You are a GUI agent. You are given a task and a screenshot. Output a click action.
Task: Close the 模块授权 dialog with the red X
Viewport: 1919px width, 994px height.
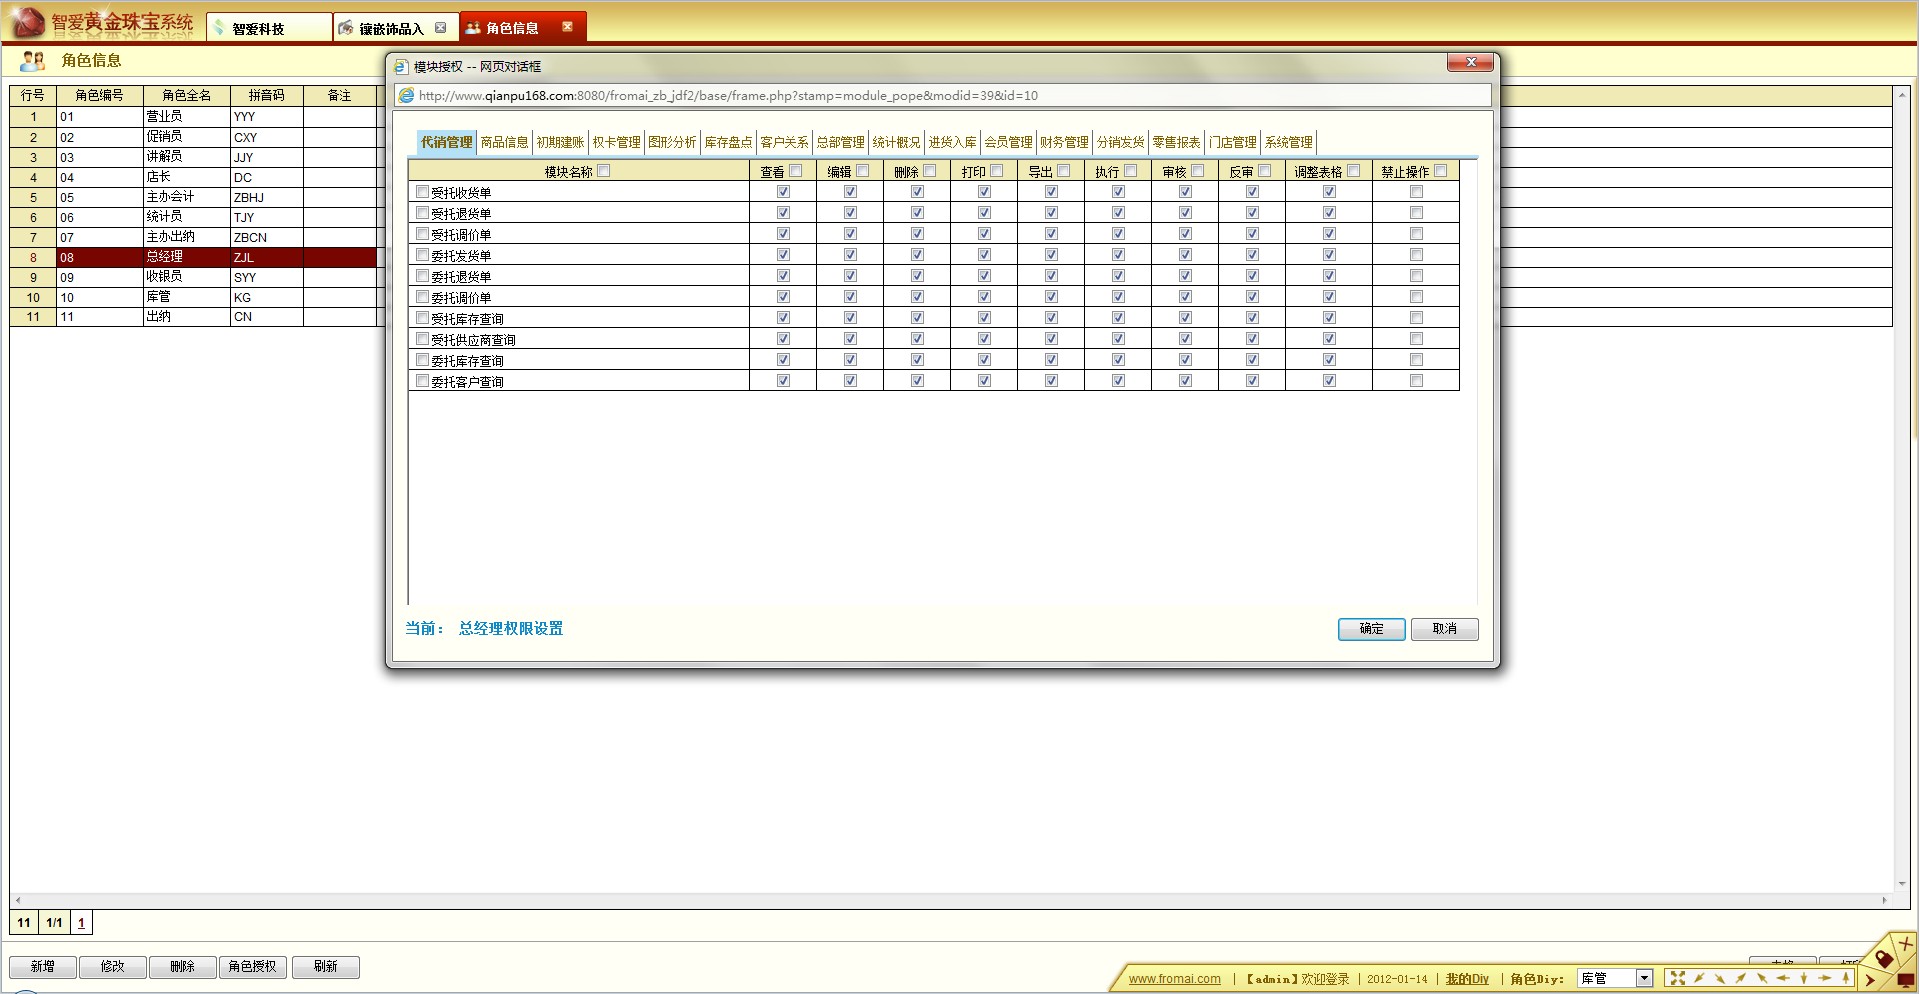click(1470, 62)
